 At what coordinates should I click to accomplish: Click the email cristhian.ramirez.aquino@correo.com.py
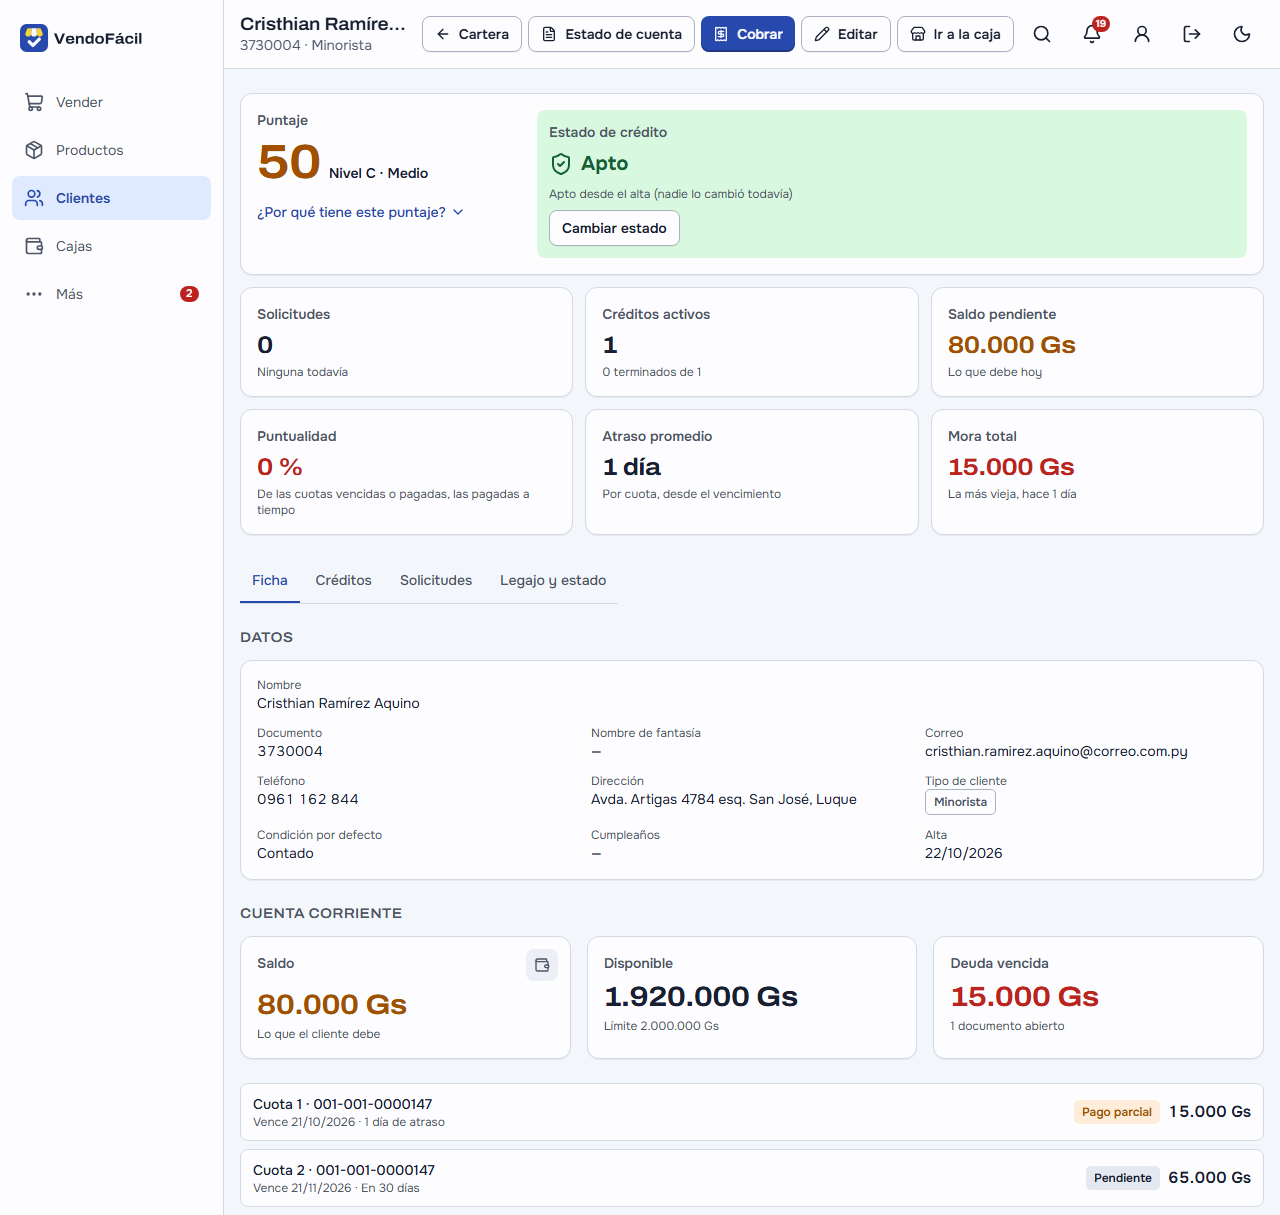click(1056, 751)
